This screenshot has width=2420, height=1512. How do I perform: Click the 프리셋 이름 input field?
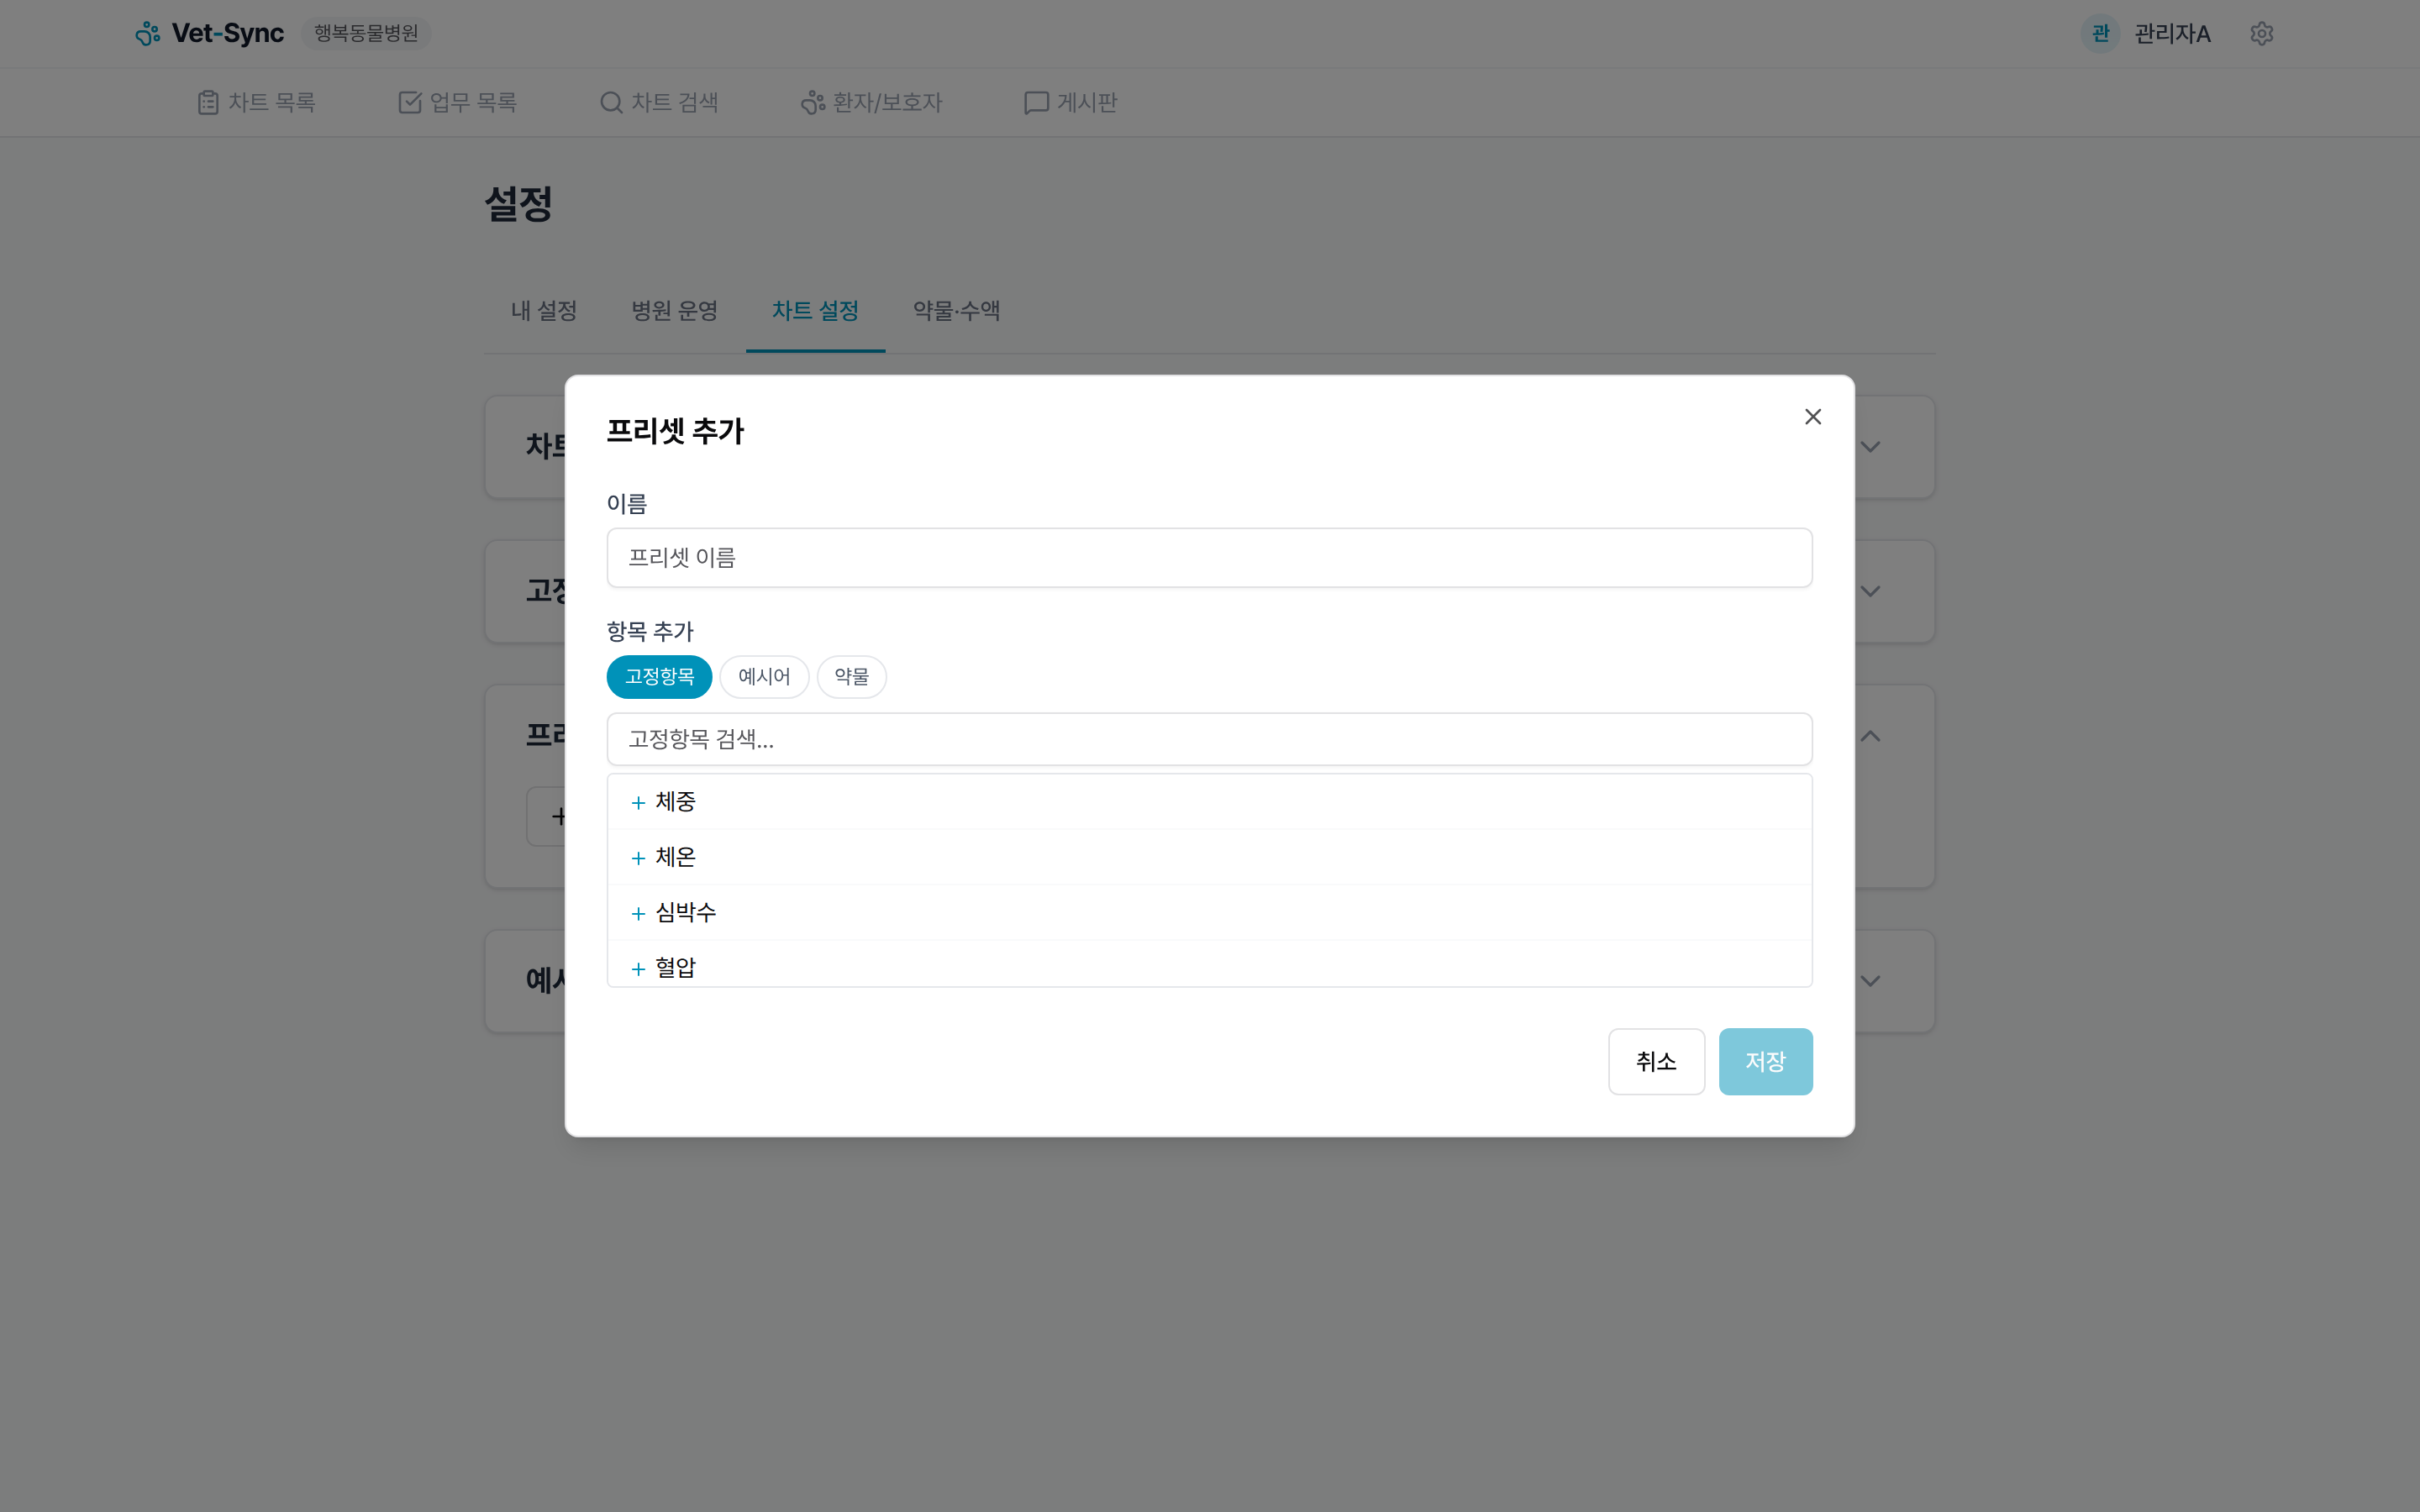click(x=1208, y=557)
